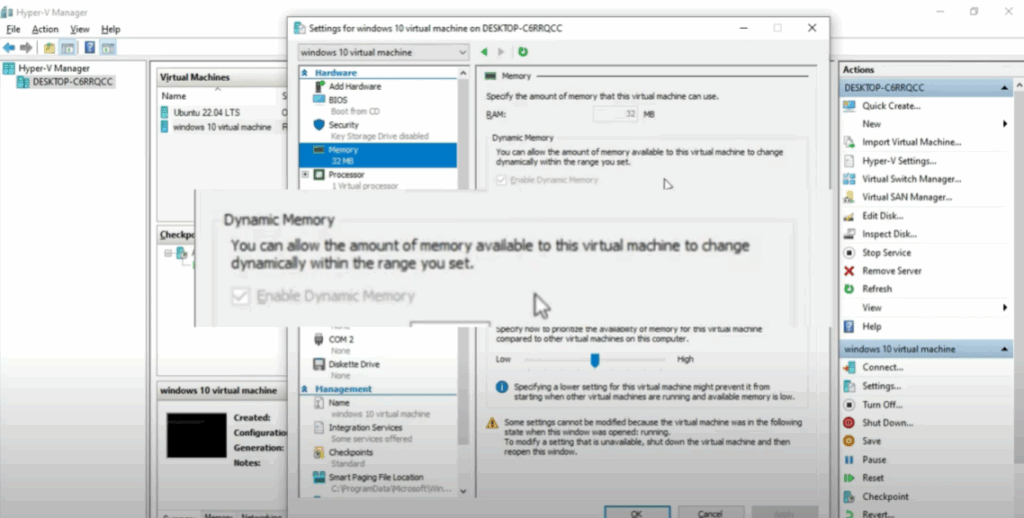Select windows 10 virtual machine in VM list
Screen dimensions: 1024x518
(x=221, y=127)
